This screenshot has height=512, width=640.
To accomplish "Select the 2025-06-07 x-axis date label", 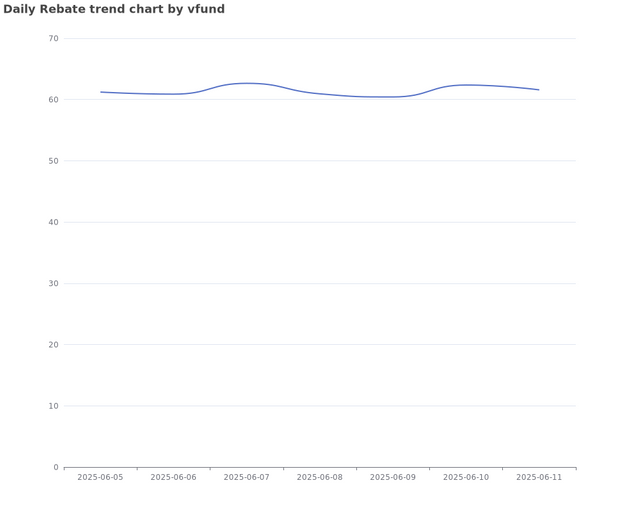I will coord(246,478).
